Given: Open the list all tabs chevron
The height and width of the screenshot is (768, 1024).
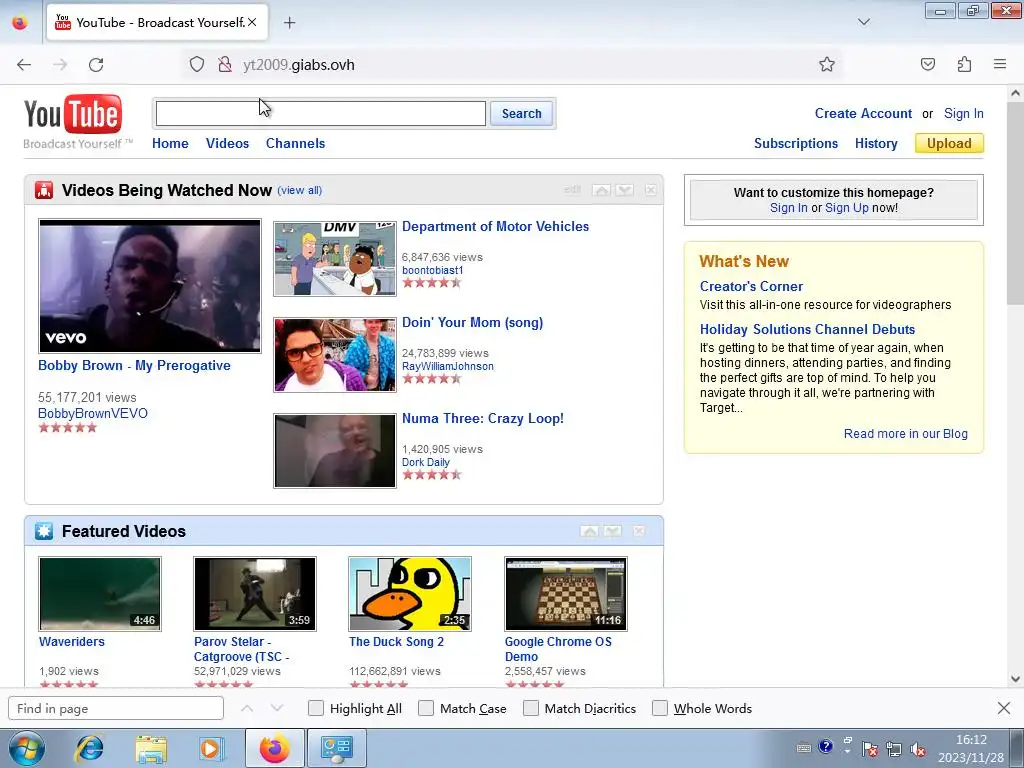Looking at the screenshot, I should [x=863, y=22].
